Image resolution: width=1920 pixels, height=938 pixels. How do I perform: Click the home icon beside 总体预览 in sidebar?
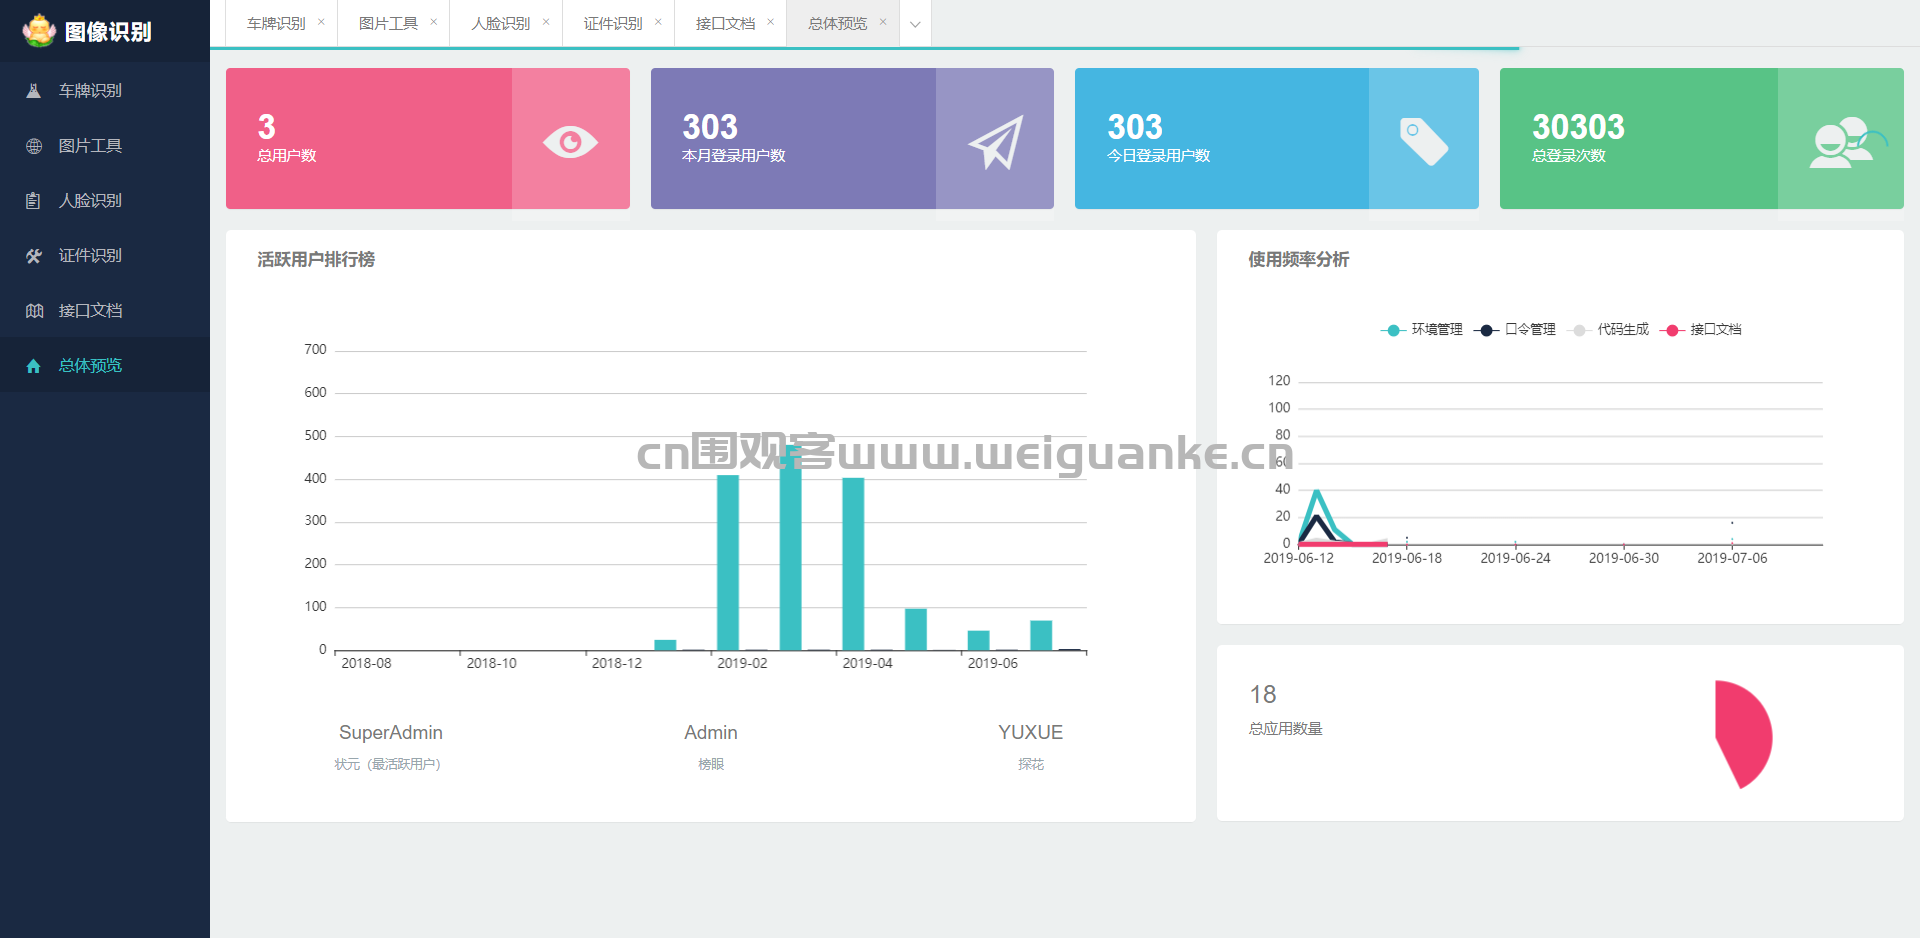pyautogui.click(x=34, y=366)
